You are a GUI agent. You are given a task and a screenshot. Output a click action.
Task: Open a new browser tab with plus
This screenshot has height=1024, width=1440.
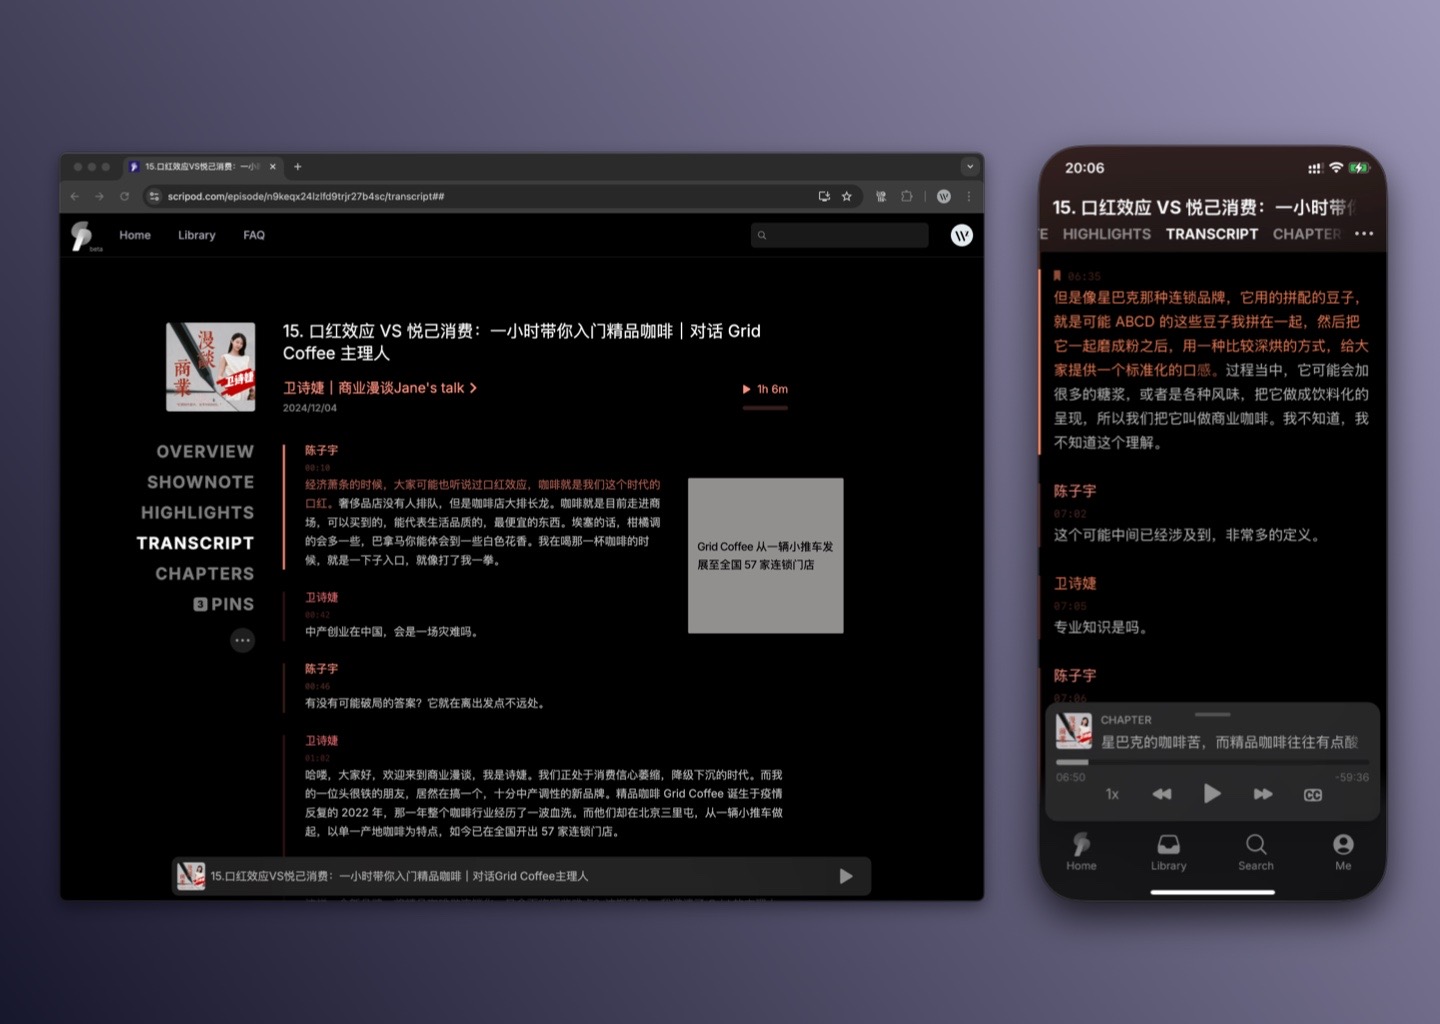[x=298, y=167]
